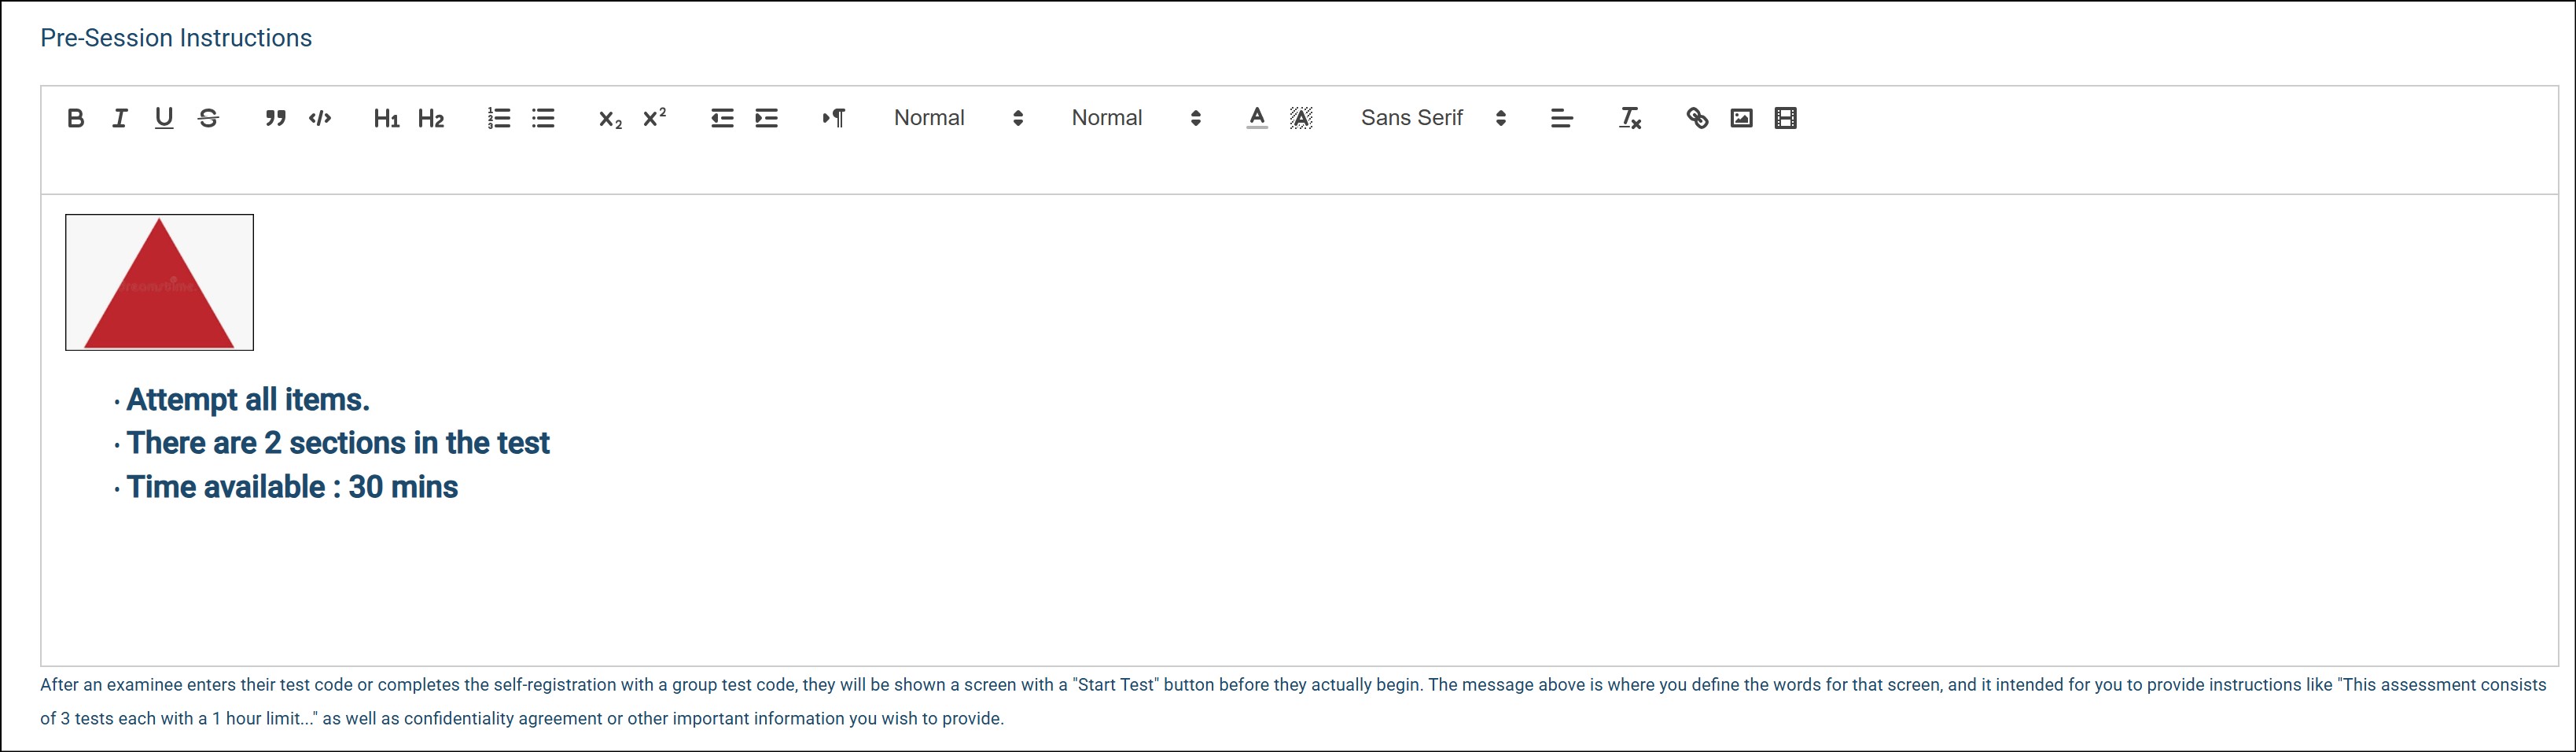Create a bulleted list
The width and height of the screenshot is (2576, 752).
click(x=543, y=118)
